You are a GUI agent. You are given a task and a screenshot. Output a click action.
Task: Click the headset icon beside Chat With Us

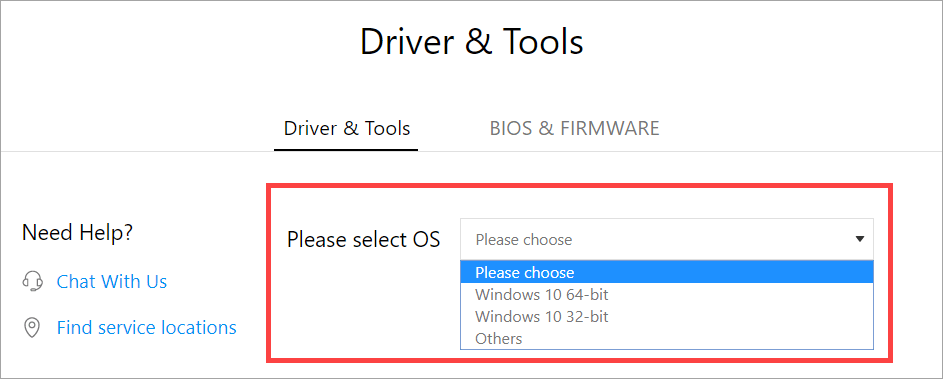(32, 281)
